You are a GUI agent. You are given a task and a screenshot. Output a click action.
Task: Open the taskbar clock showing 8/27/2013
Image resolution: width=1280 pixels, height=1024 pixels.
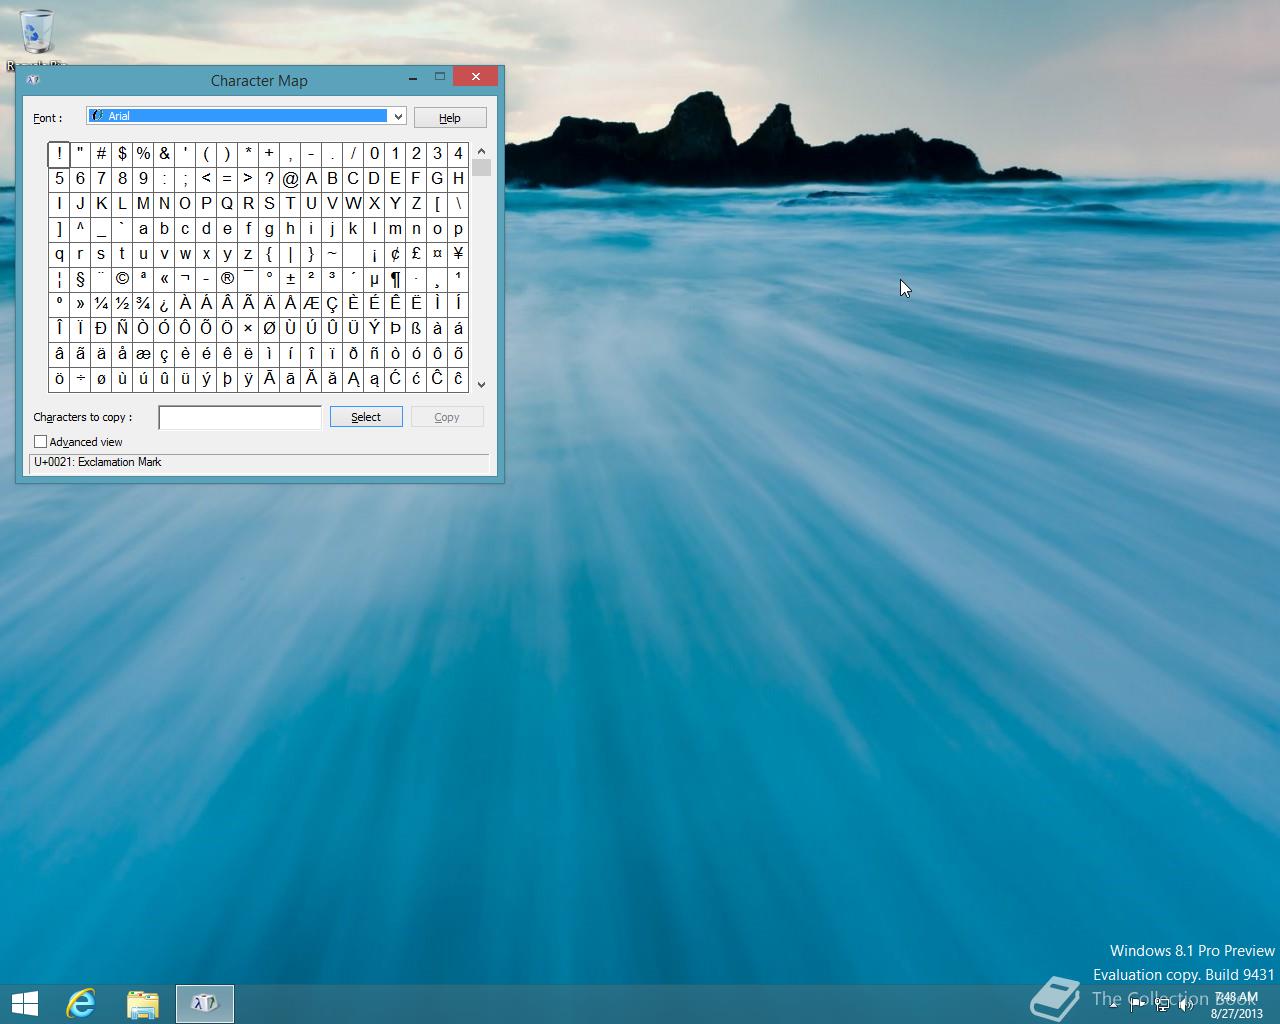coord(1236,1005)
